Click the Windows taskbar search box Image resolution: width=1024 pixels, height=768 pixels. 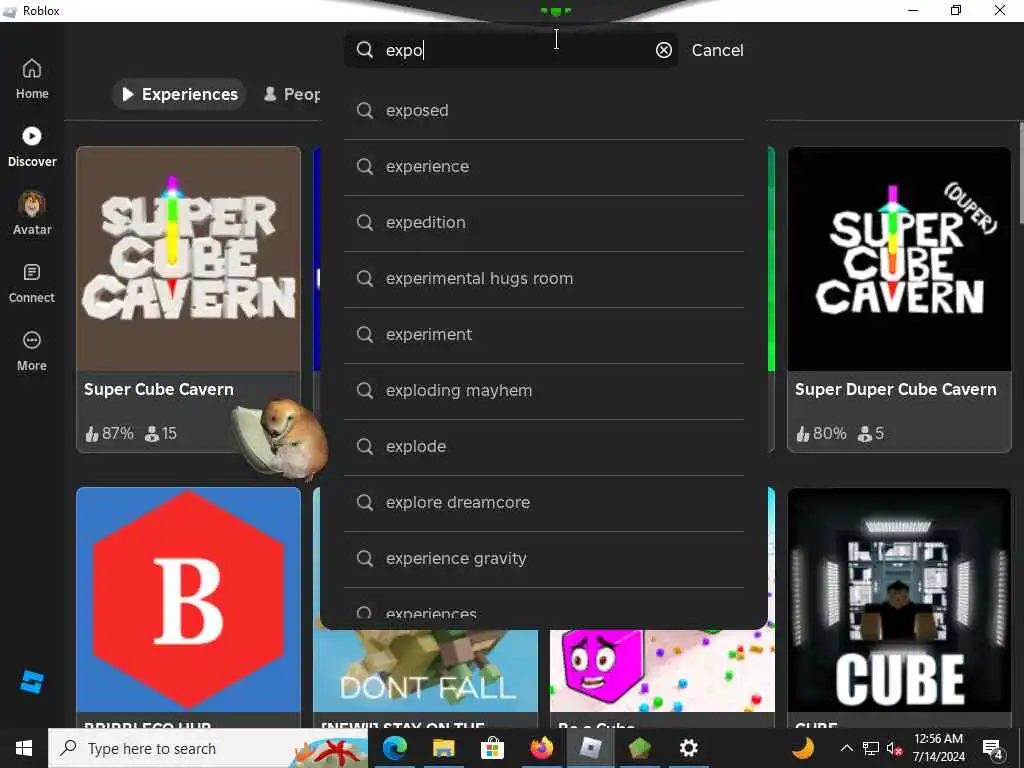[208, 748]
